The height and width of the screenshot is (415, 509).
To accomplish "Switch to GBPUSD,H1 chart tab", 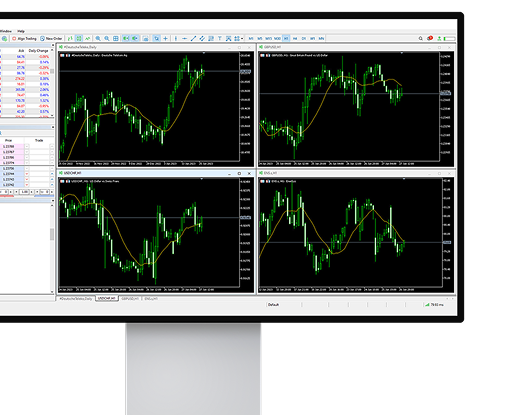I will 130,299.
